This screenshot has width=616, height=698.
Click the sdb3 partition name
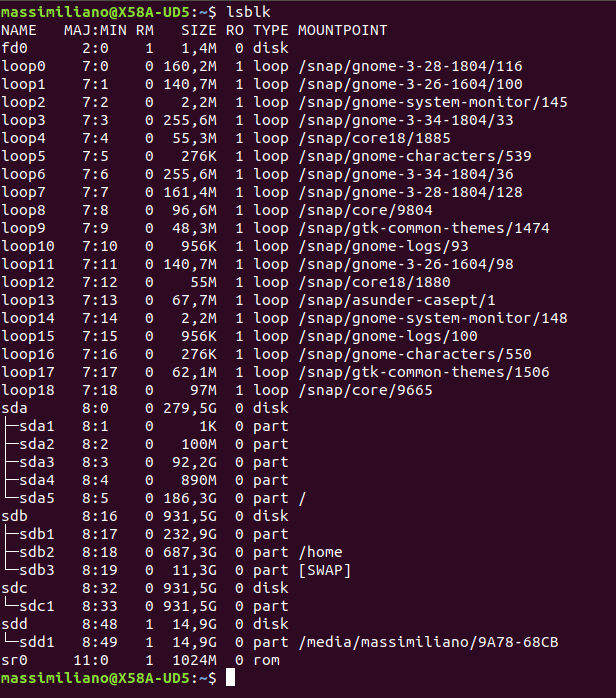(x=36, y=570)
